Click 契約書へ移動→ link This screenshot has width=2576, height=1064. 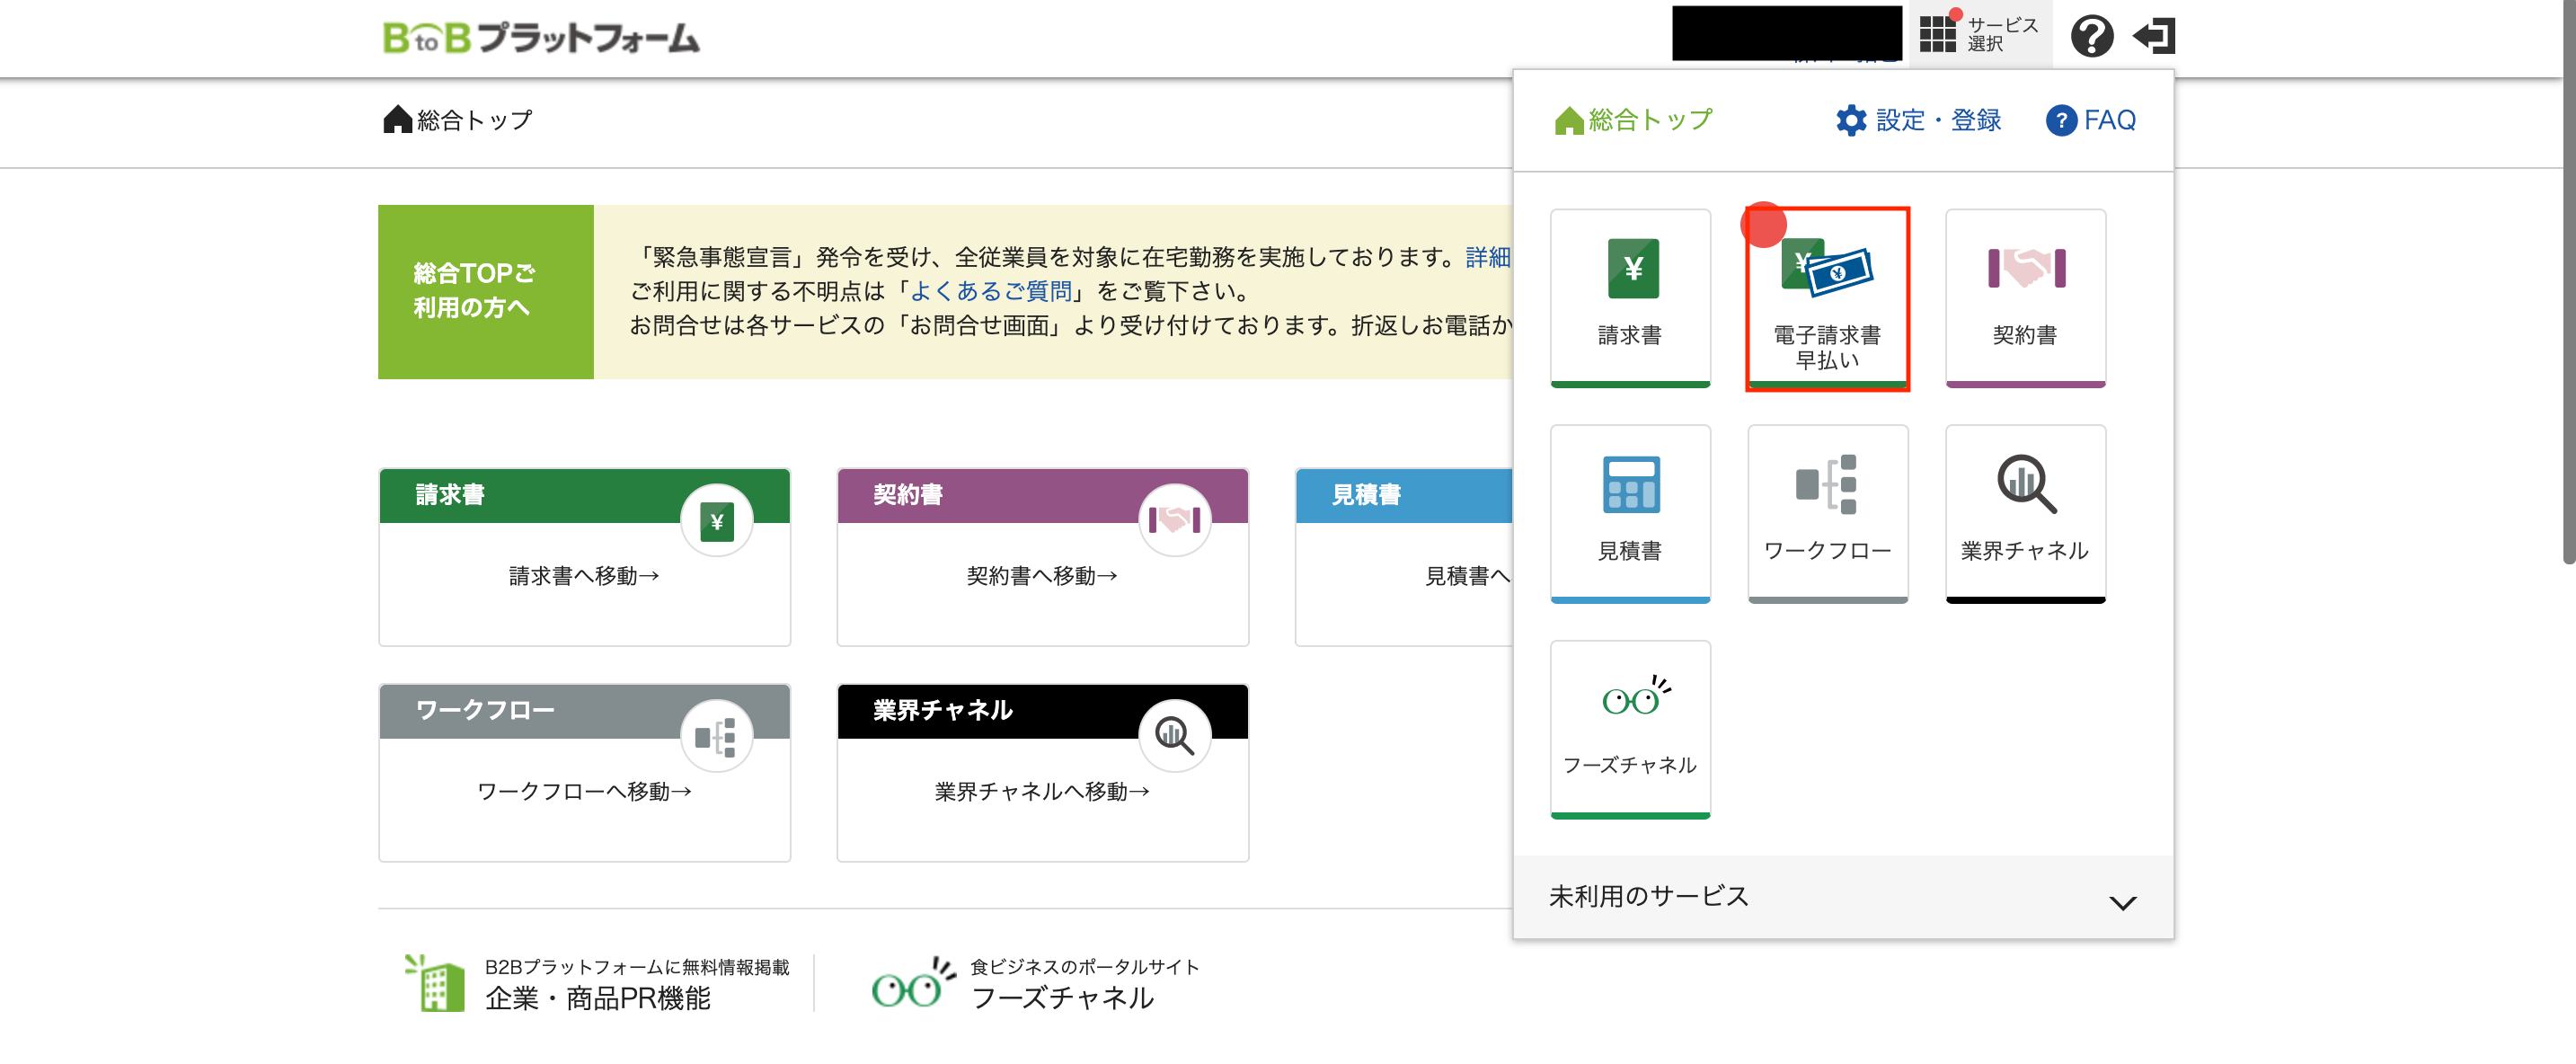pyautogui.click(x=1042, y=576)
